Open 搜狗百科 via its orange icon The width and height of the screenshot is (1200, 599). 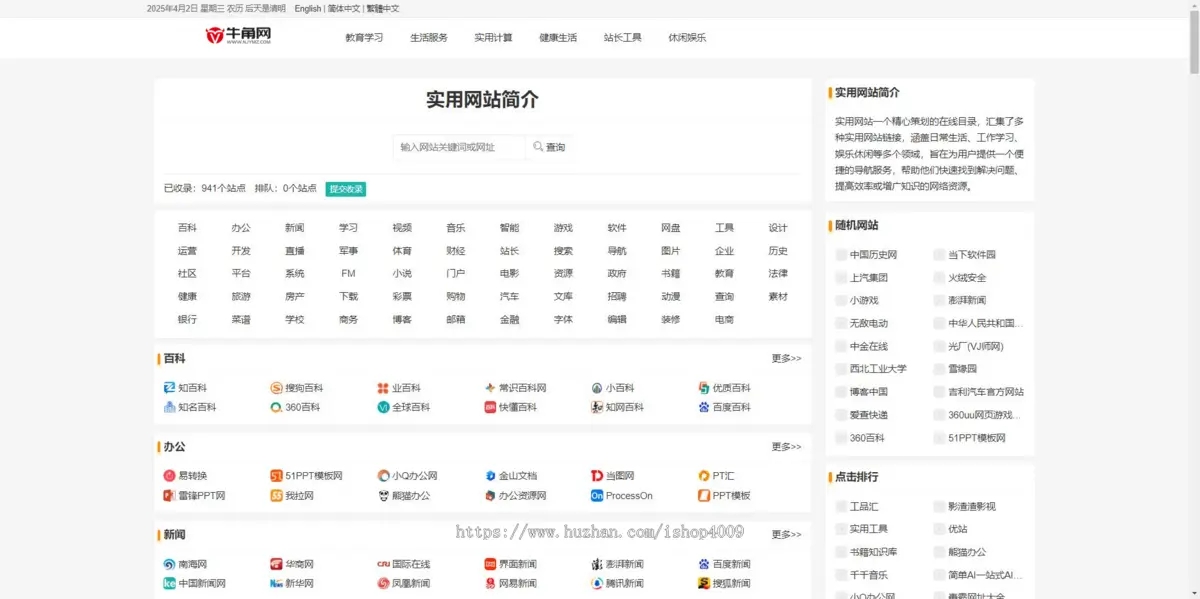tap(276, 388)
